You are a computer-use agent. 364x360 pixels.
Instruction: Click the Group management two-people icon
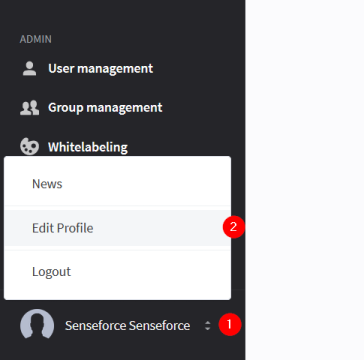tap(29, 108)
